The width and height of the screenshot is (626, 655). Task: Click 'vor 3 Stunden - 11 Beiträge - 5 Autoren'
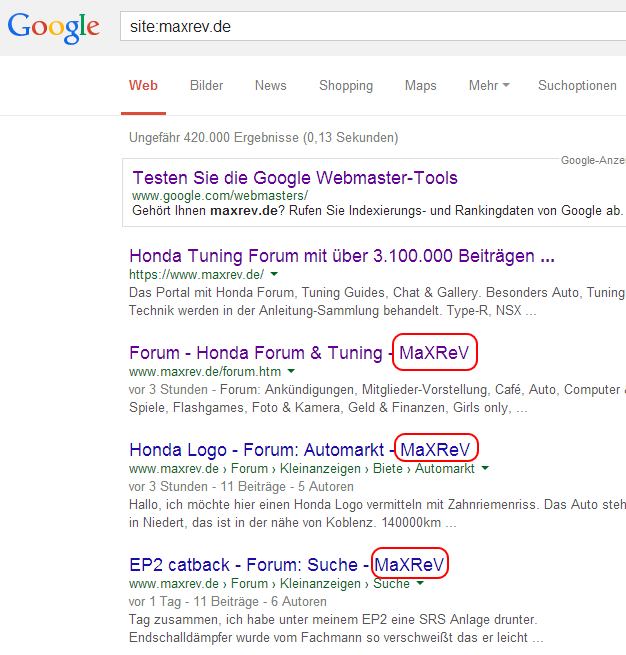[241, 487]
